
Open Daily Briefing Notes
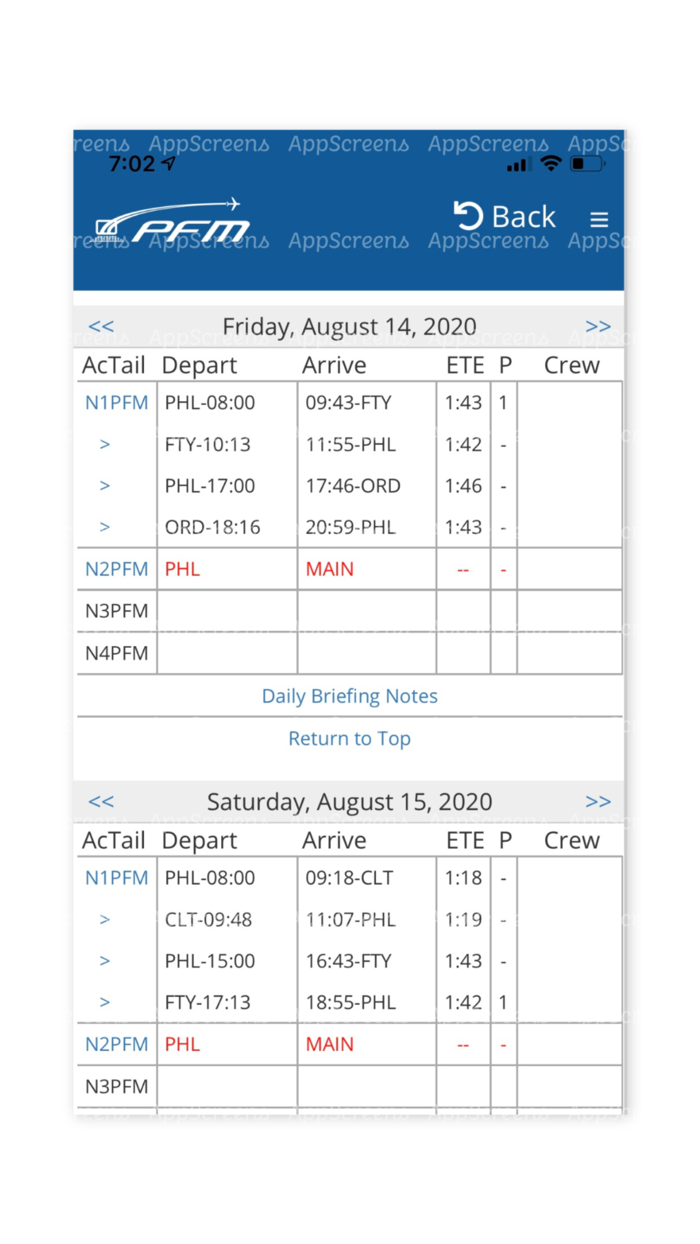point(349,695)
